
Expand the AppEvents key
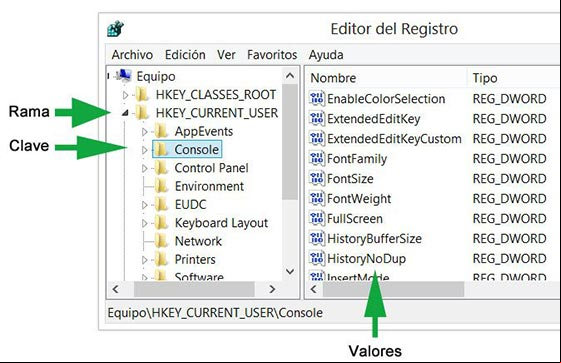pyautogui.click(x=144, y=132)
